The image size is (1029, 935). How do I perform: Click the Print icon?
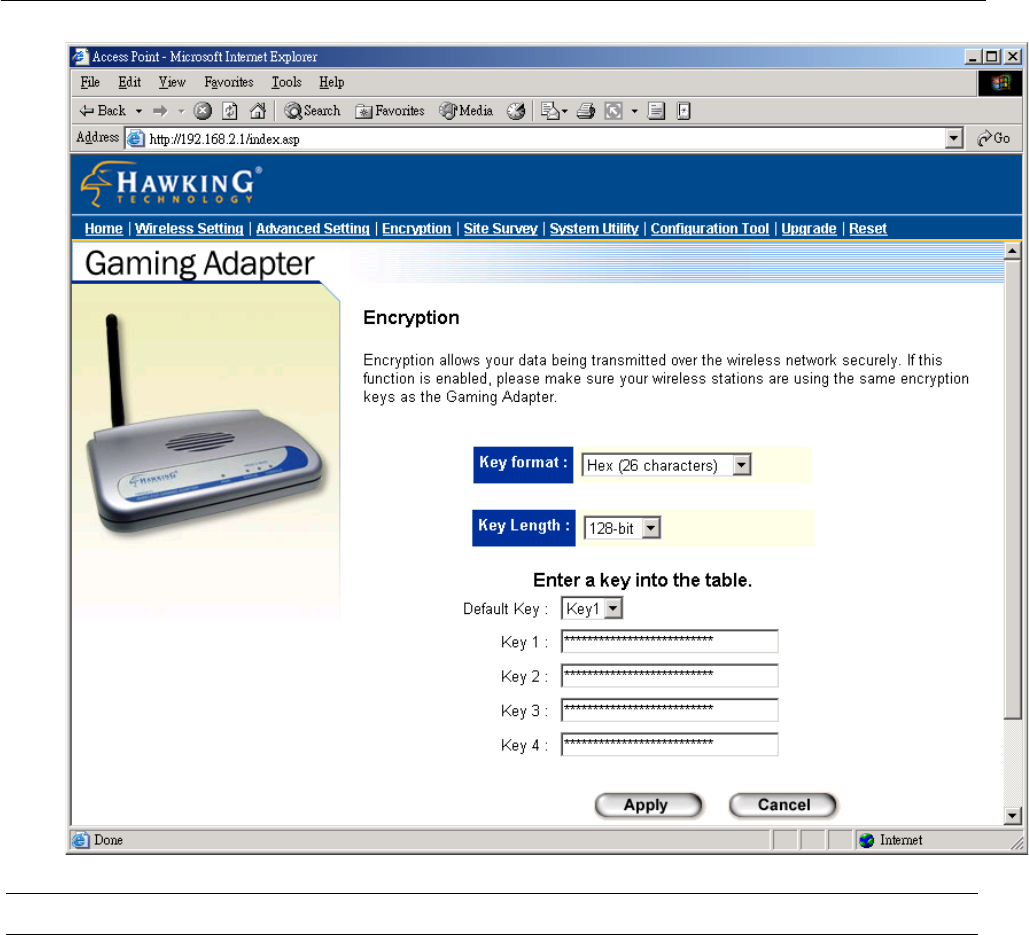point(585,111)
